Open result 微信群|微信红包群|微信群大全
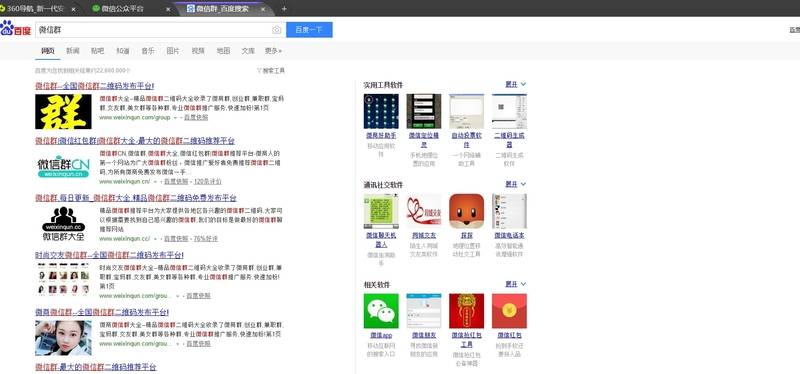 point(135,141)
